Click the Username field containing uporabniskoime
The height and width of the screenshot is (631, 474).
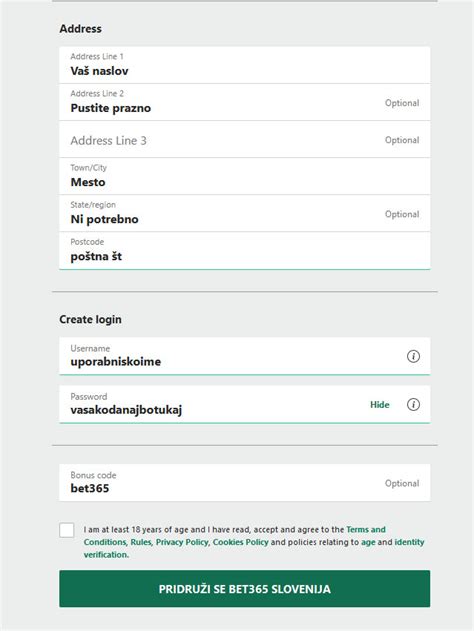click(245, 356)
